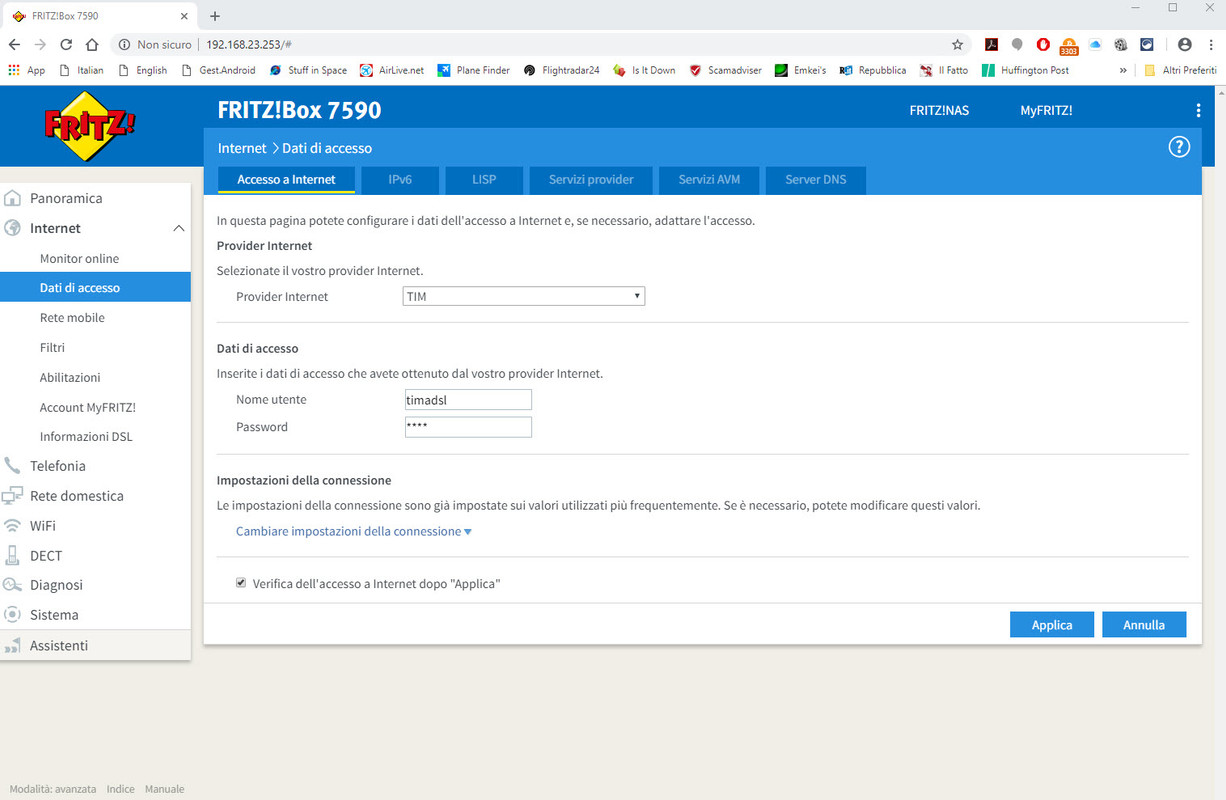
Task: Show more bookmarks with chevron
Action: click(1123, 70)
